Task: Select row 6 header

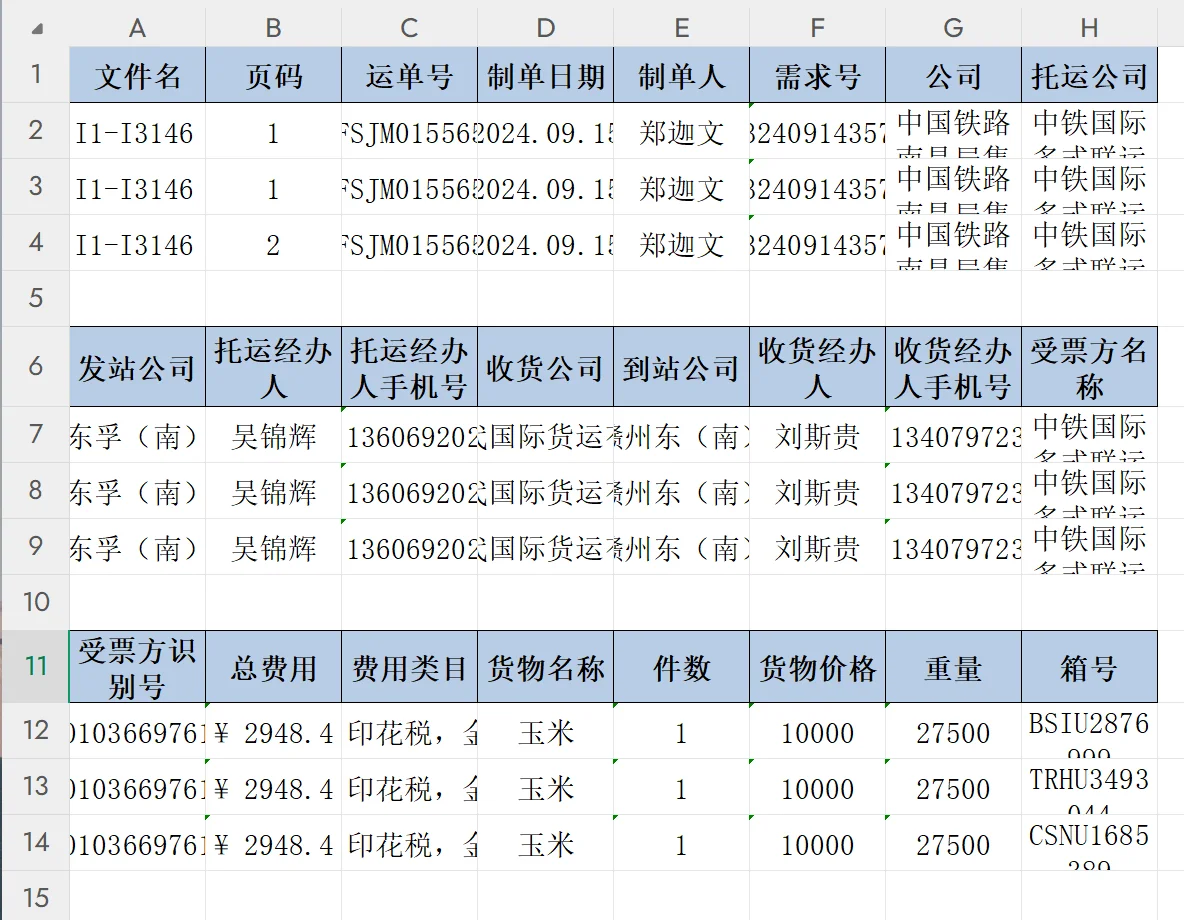Action: (34, 366)
